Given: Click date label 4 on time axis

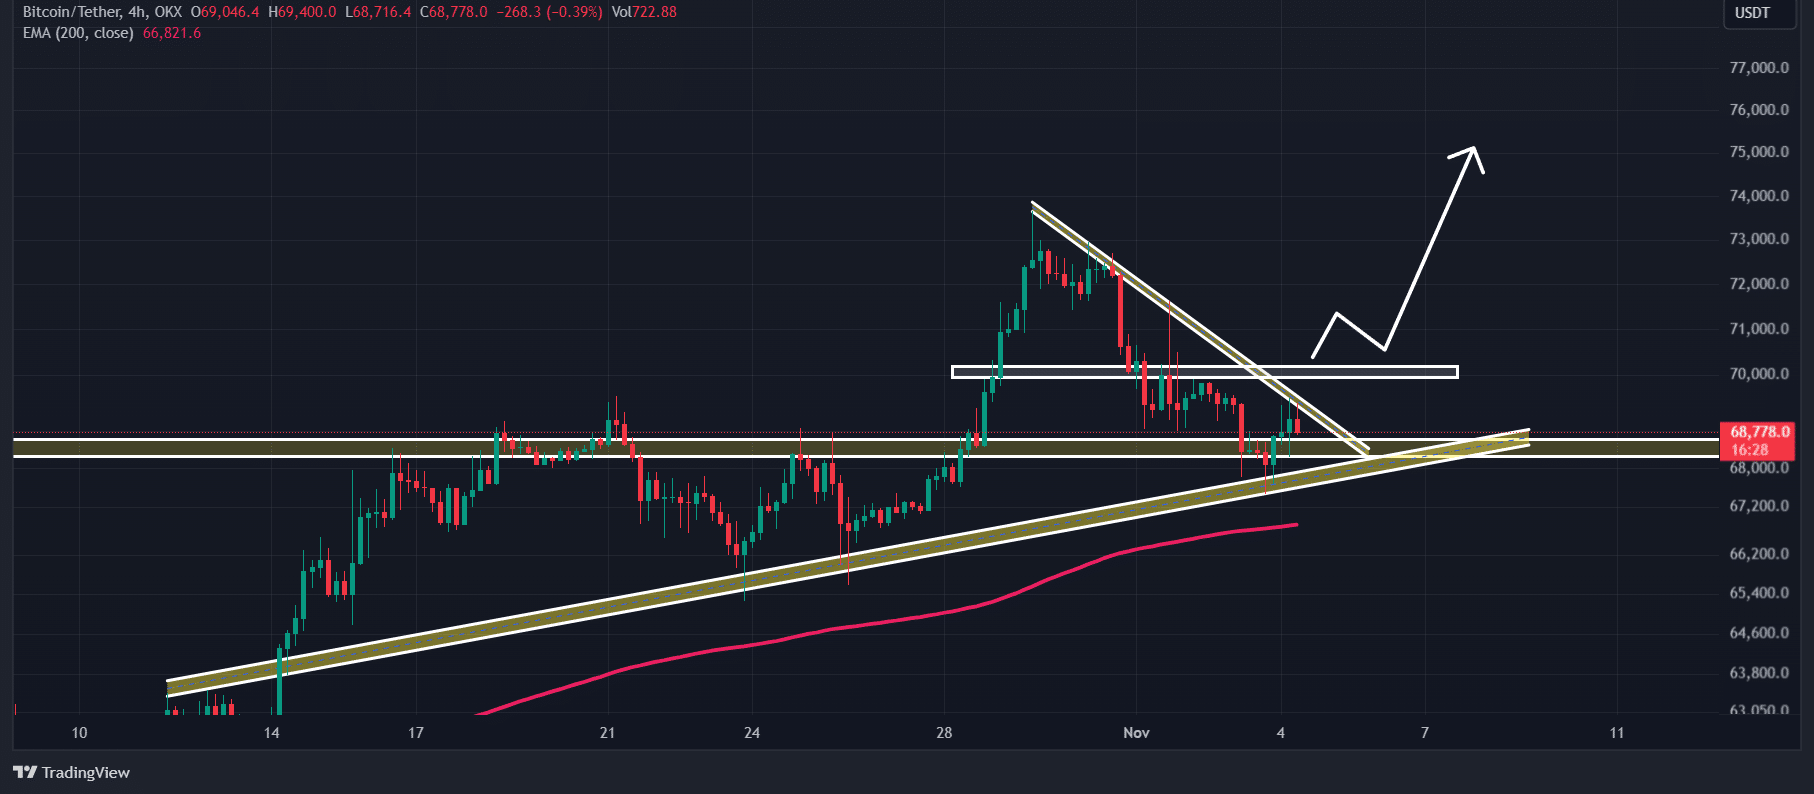Looking at the screenshot, I should (1281, 733).
